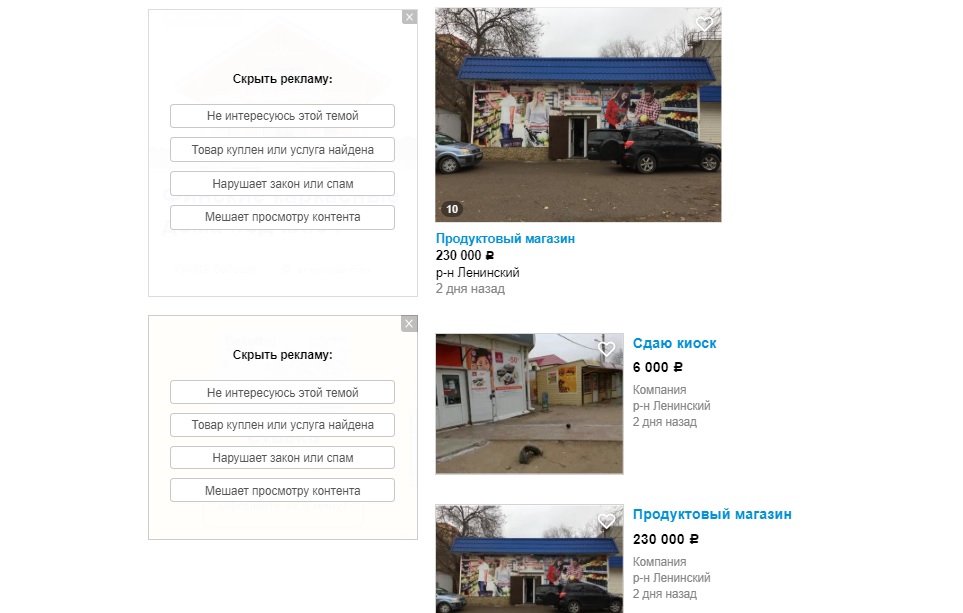Screen dimensions: 963x613
Task: Favorite the bottom Продуктовый магазин heart
Action: coord(606,521)
